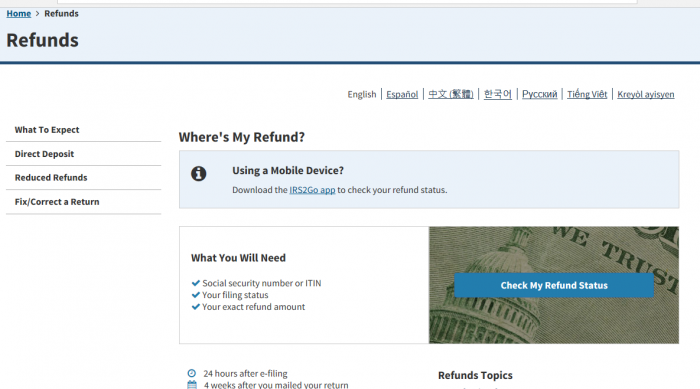700x389 pixels.
Task: Click the What You Will Need heading
Action: click(238, 258)
